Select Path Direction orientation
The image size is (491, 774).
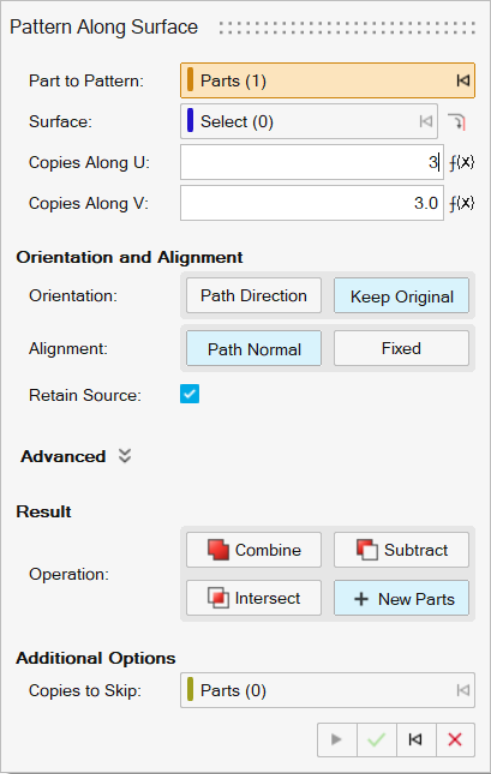coord(254,296)
